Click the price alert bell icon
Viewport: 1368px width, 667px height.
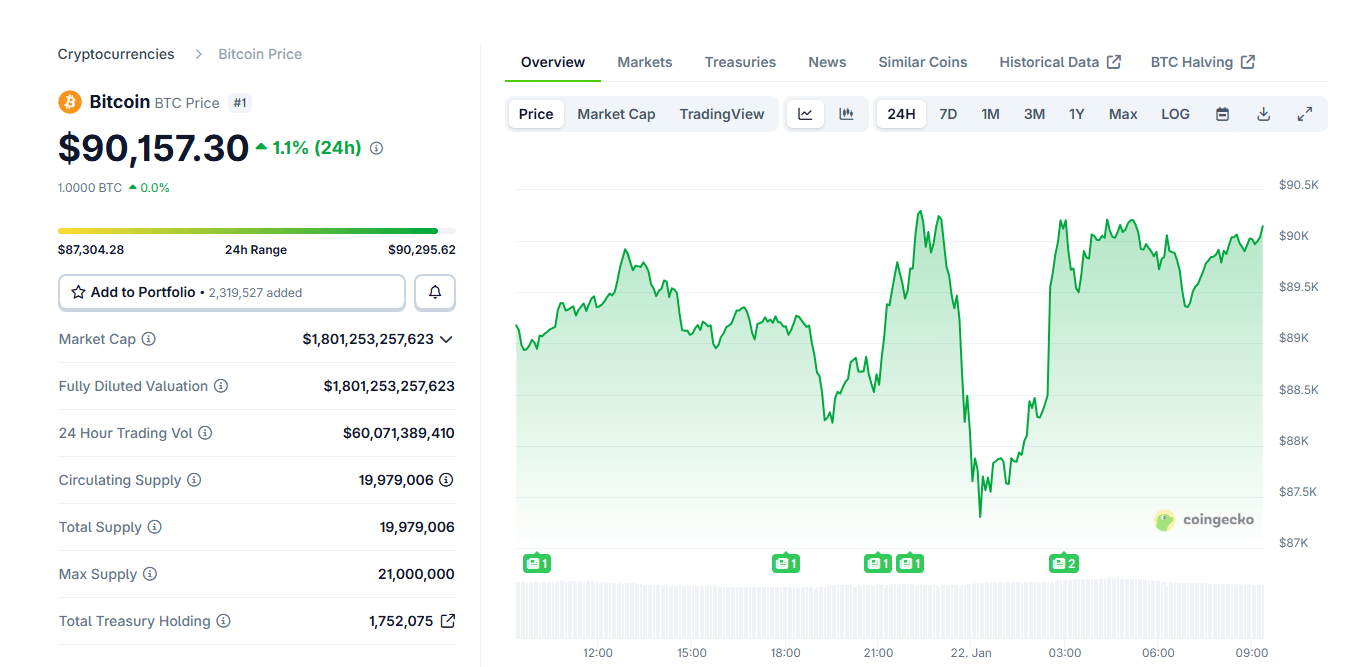tap(435, 293)
